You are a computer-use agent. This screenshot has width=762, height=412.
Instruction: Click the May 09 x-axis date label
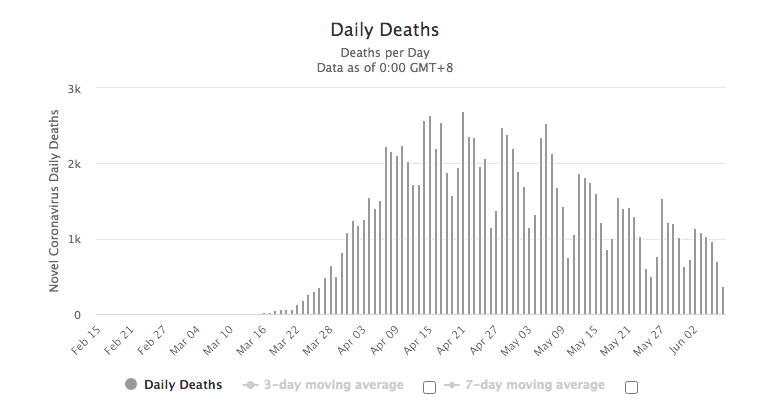549,341
